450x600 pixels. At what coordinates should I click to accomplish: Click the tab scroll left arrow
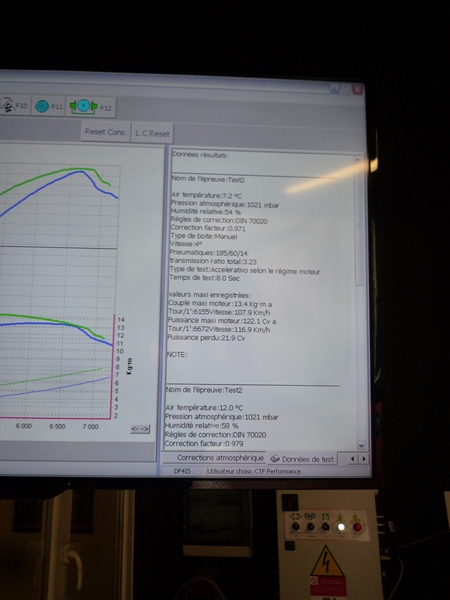pyautogui.click(x=352, y=459)
